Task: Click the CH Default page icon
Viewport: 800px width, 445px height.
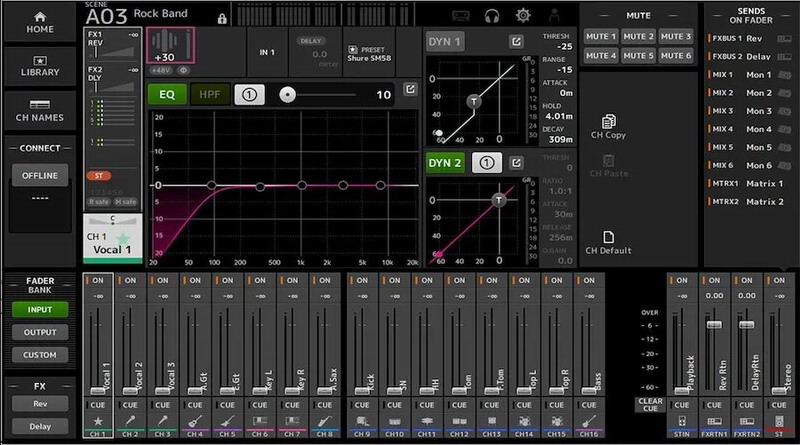Action: [x=608, y=237]
